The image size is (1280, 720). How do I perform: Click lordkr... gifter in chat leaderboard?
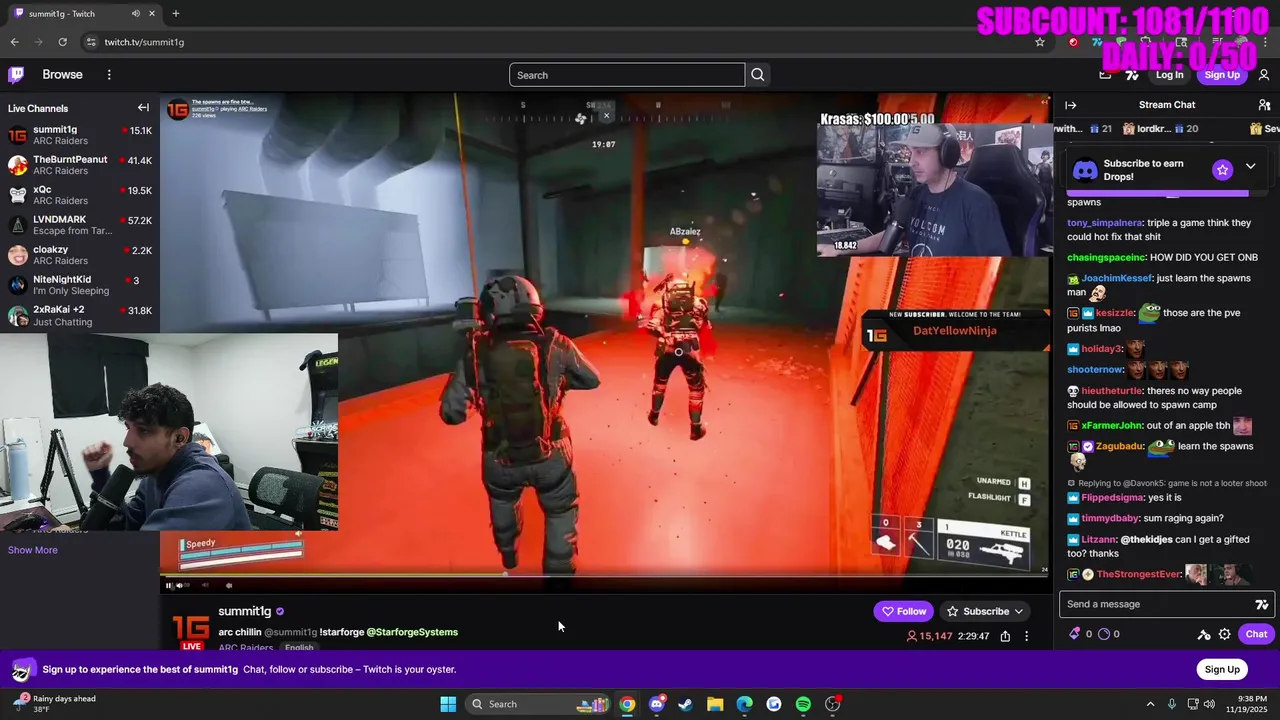pos(1145,128)
